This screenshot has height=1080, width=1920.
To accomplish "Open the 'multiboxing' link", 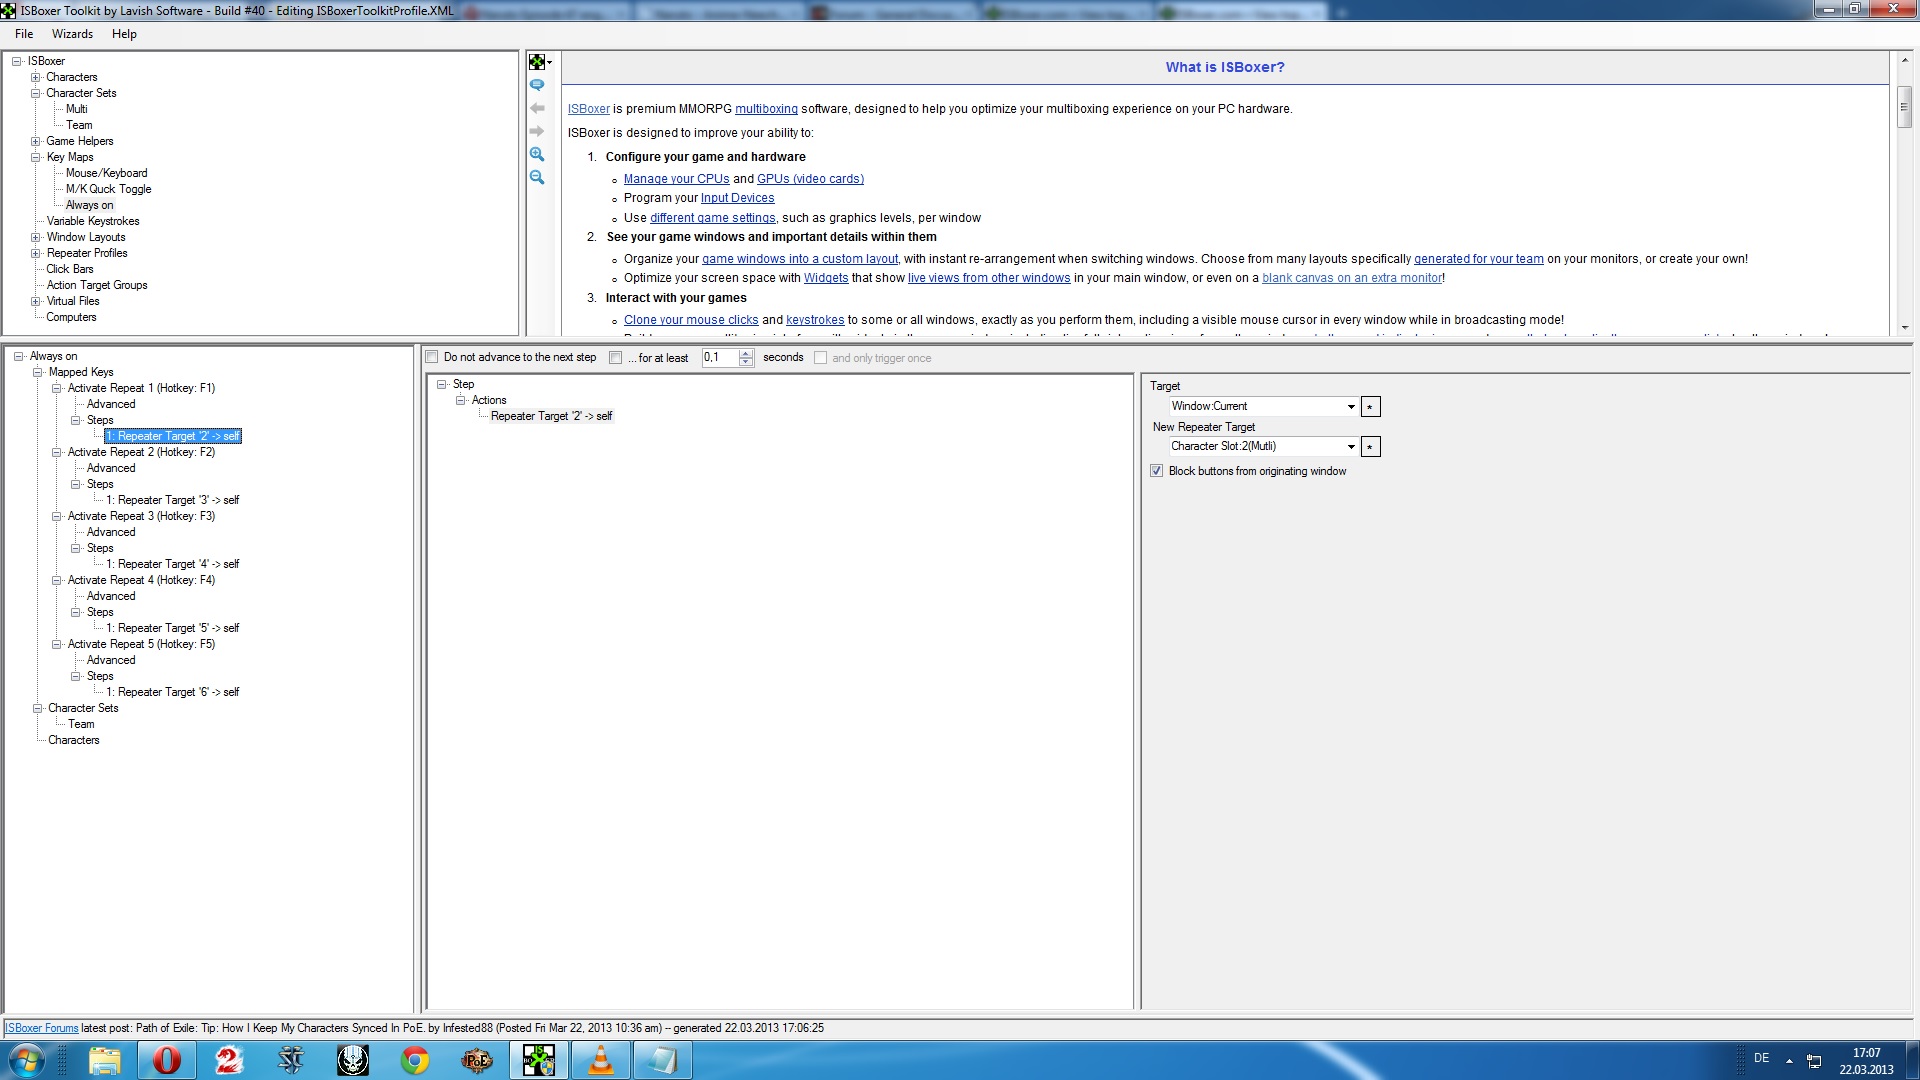I will point(766,109).
